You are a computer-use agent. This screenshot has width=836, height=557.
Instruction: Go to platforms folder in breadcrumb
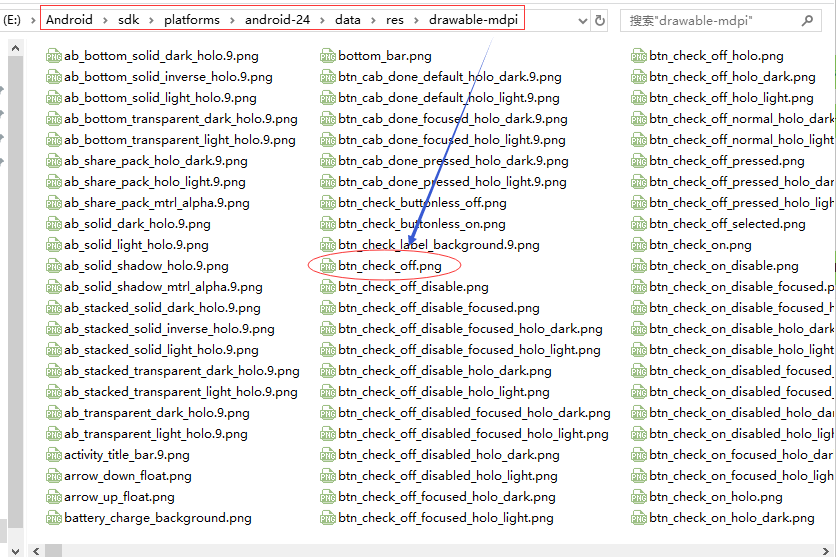tap(192, 20)
